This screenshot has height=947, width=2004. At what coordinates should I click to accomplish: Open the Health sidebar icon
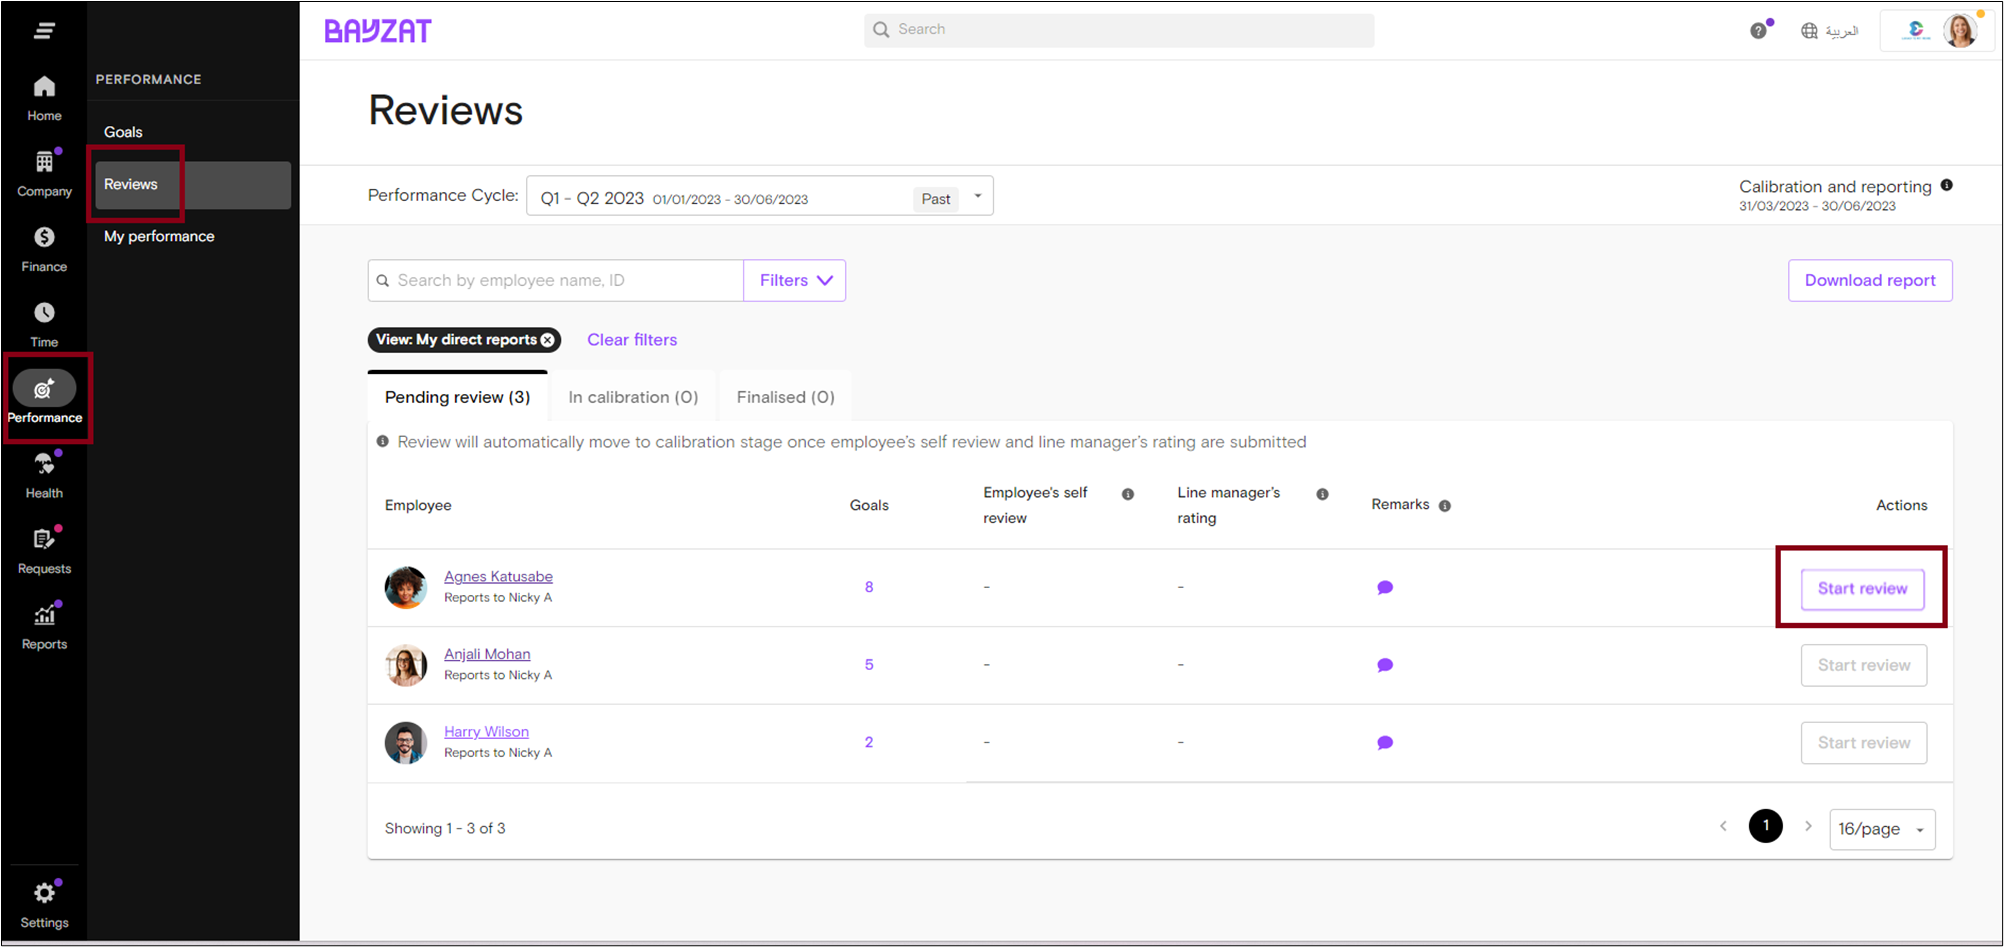(x=44, y=465)
